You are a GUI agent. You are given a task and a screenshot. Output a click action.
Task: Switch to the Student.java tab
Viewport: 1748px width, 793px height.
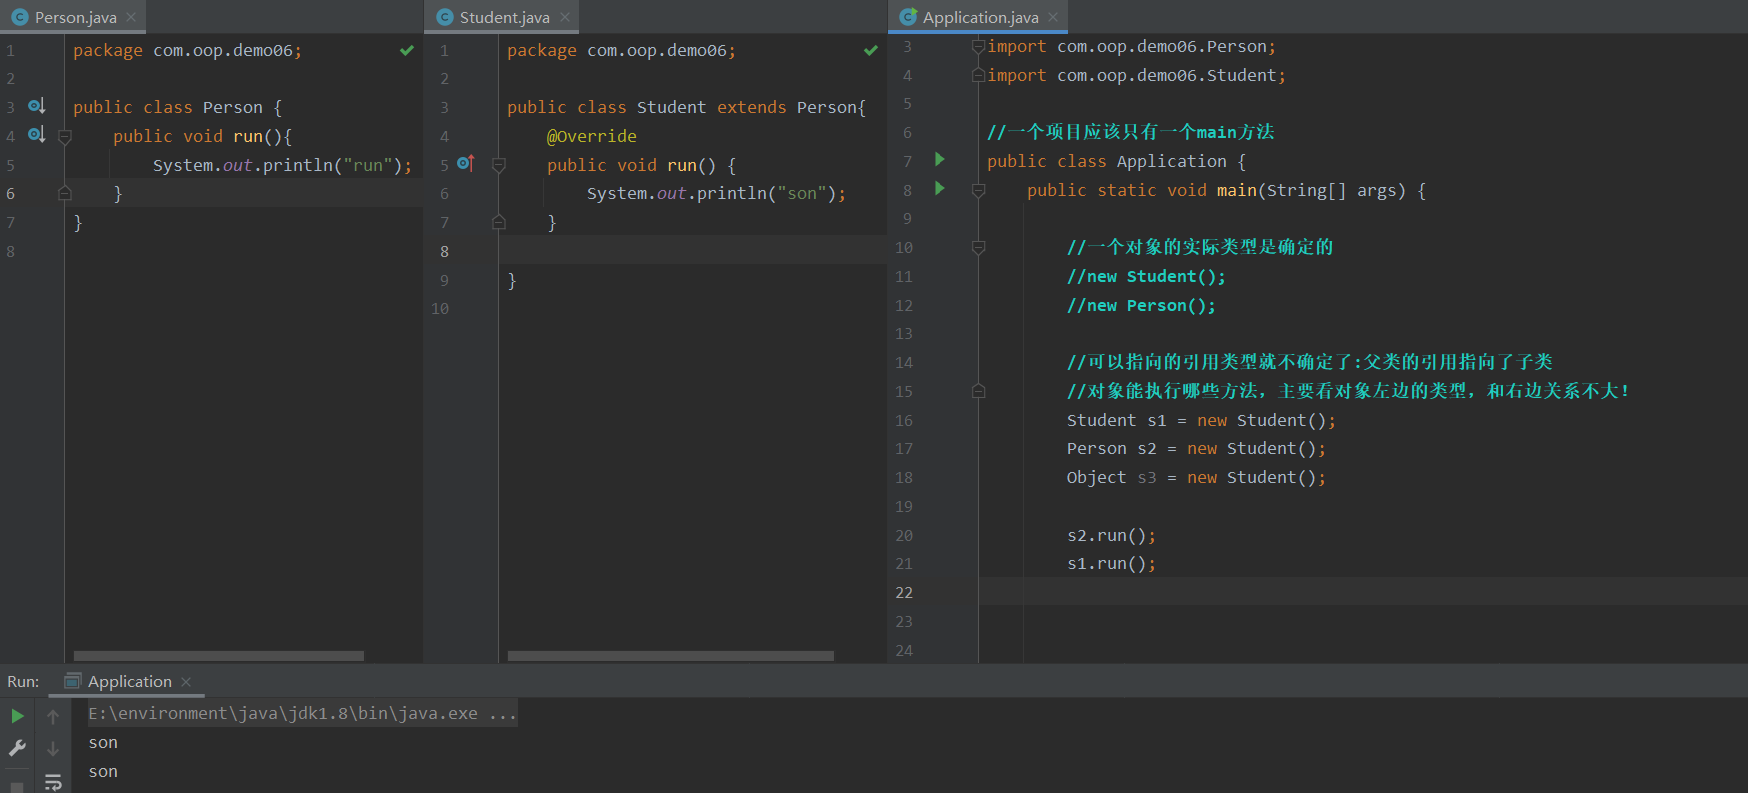coord(504,17)
